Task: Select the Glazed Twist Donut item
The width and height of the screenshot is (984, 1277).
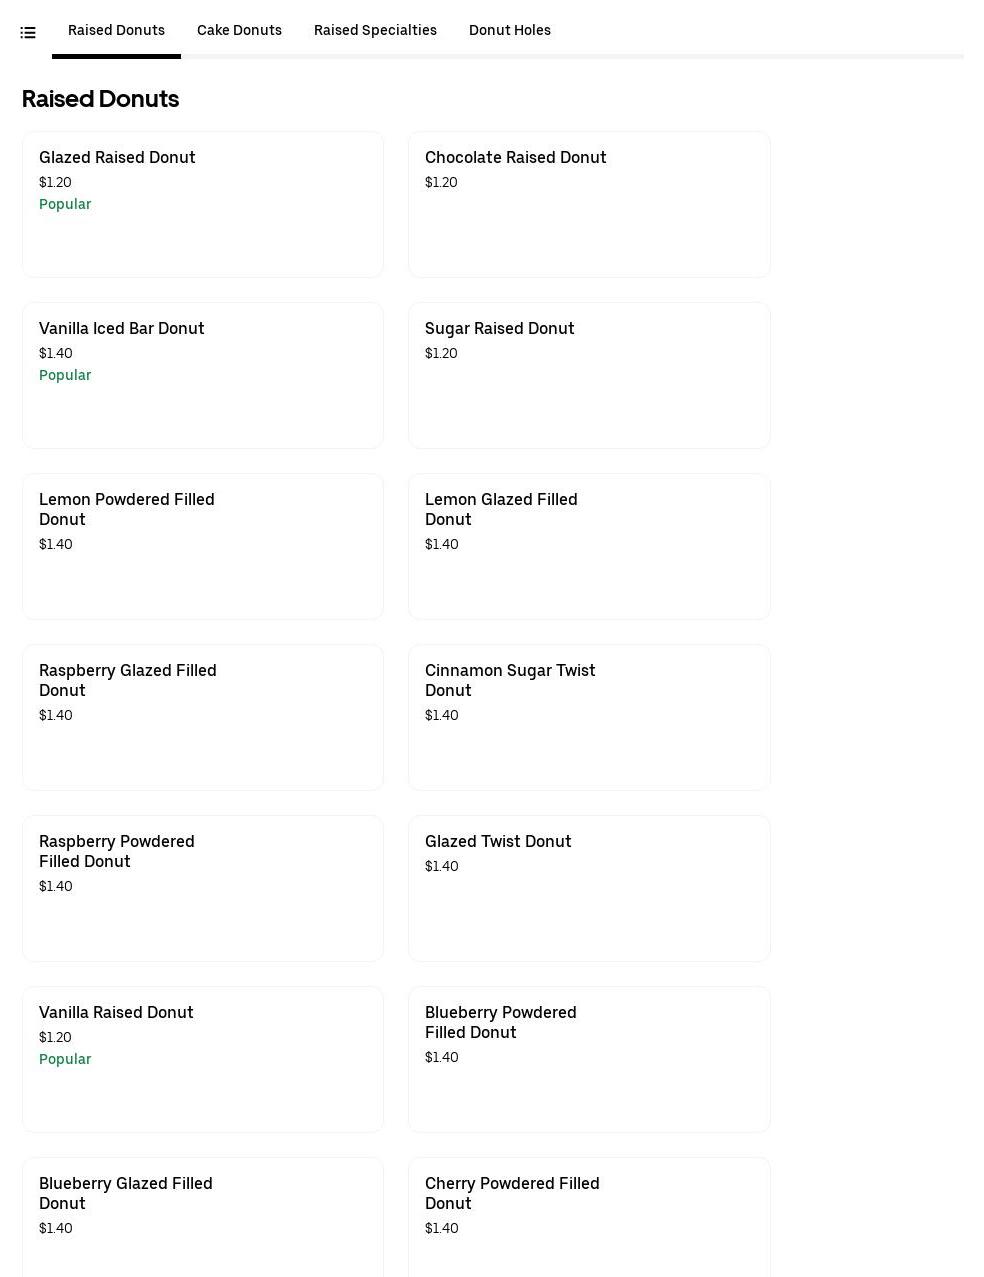Action: click(x=588, y=888)
